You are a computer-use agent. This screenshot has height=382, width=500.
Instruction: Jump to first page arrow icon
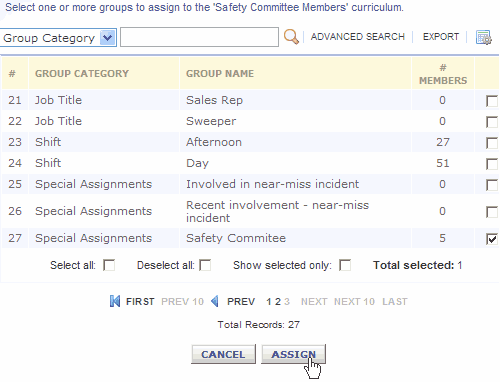tap(115, 301)
